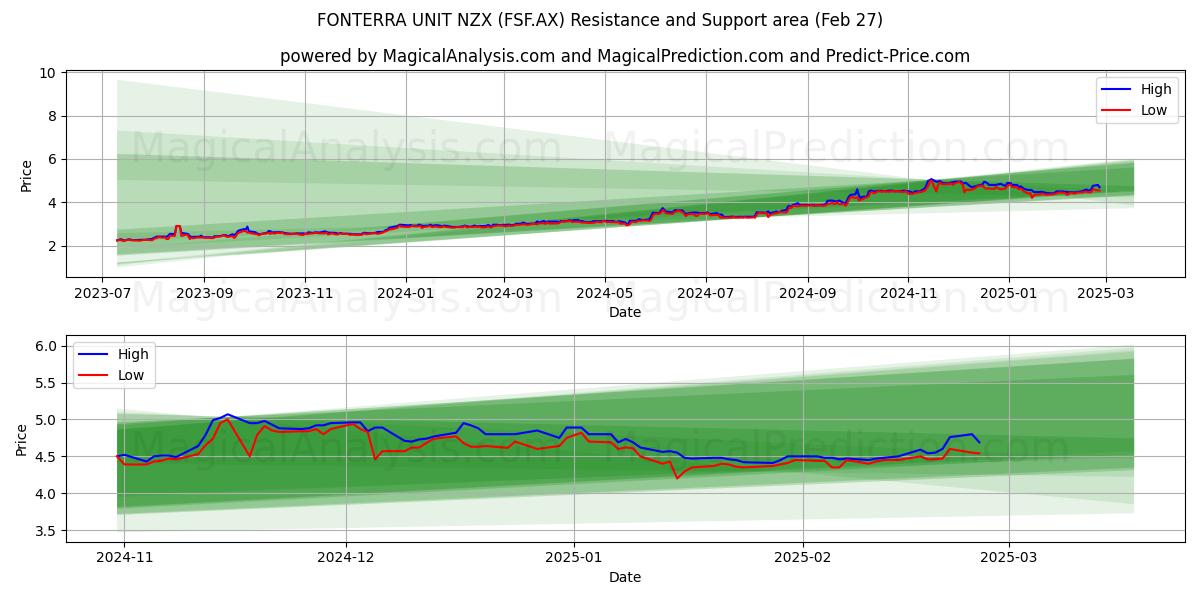Click the '2023-09' date label on top chart
The image size is (1200, 600).
(x=204, y=295)
